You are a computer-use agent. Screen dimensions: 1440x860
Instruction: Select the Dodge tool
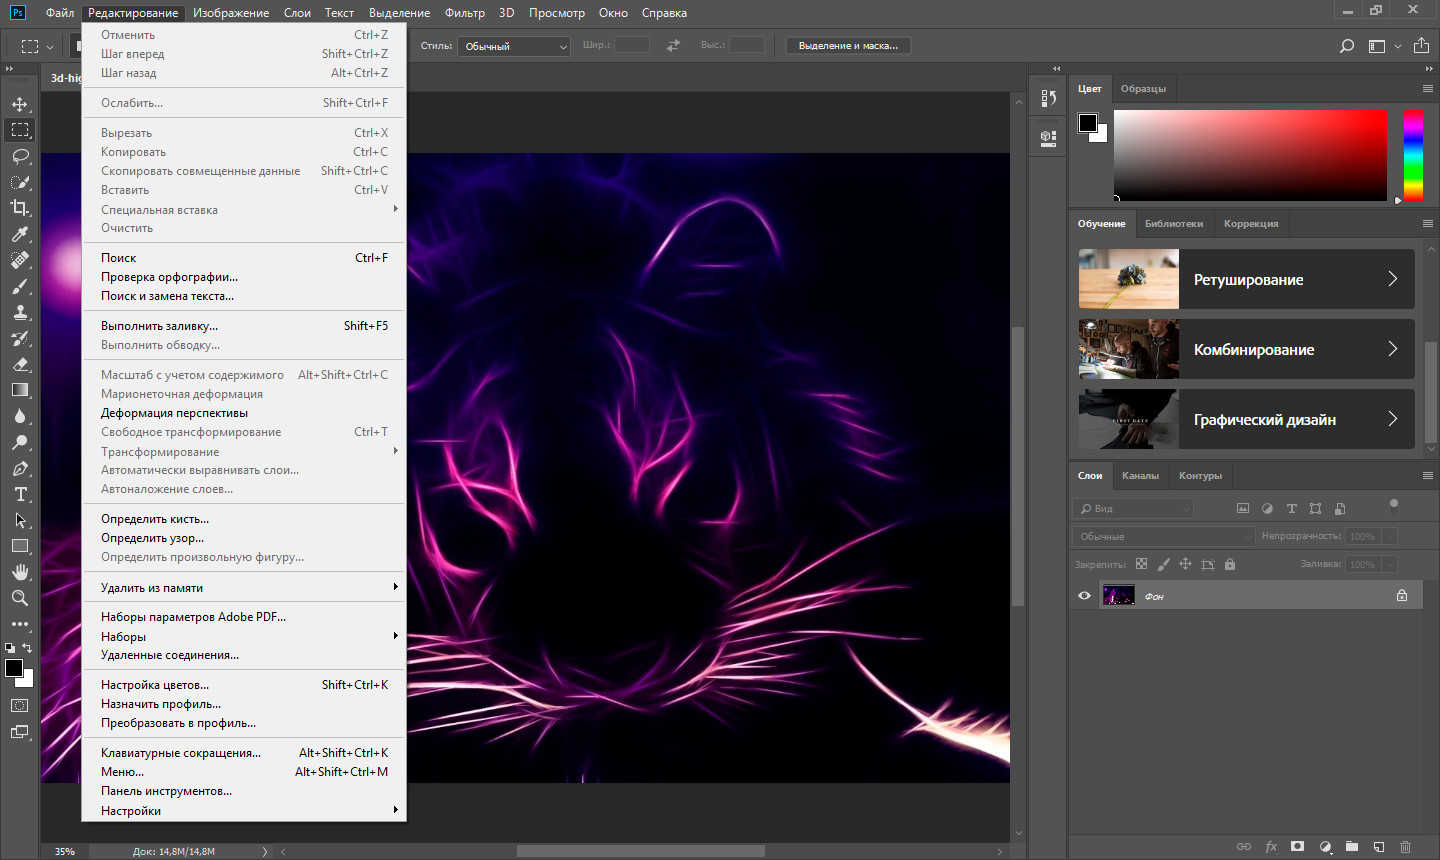pos(20,442)
